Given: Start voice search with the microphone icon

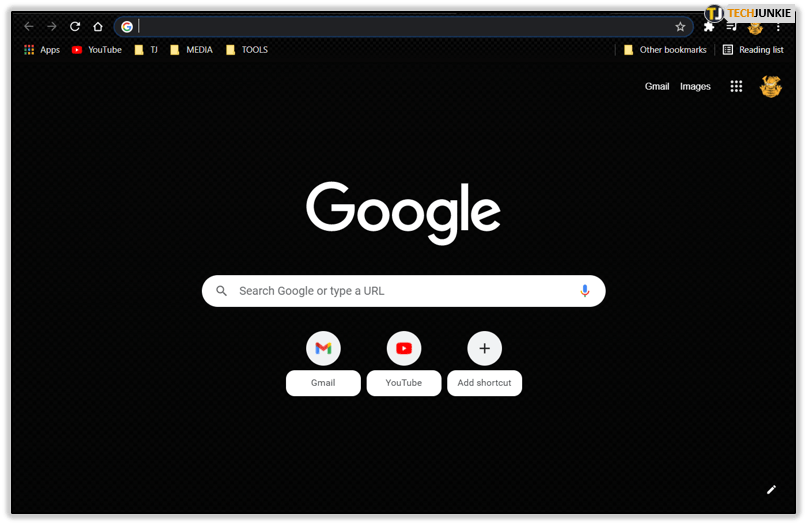Looking at the screenshot, I should click(x=585, y=291).
